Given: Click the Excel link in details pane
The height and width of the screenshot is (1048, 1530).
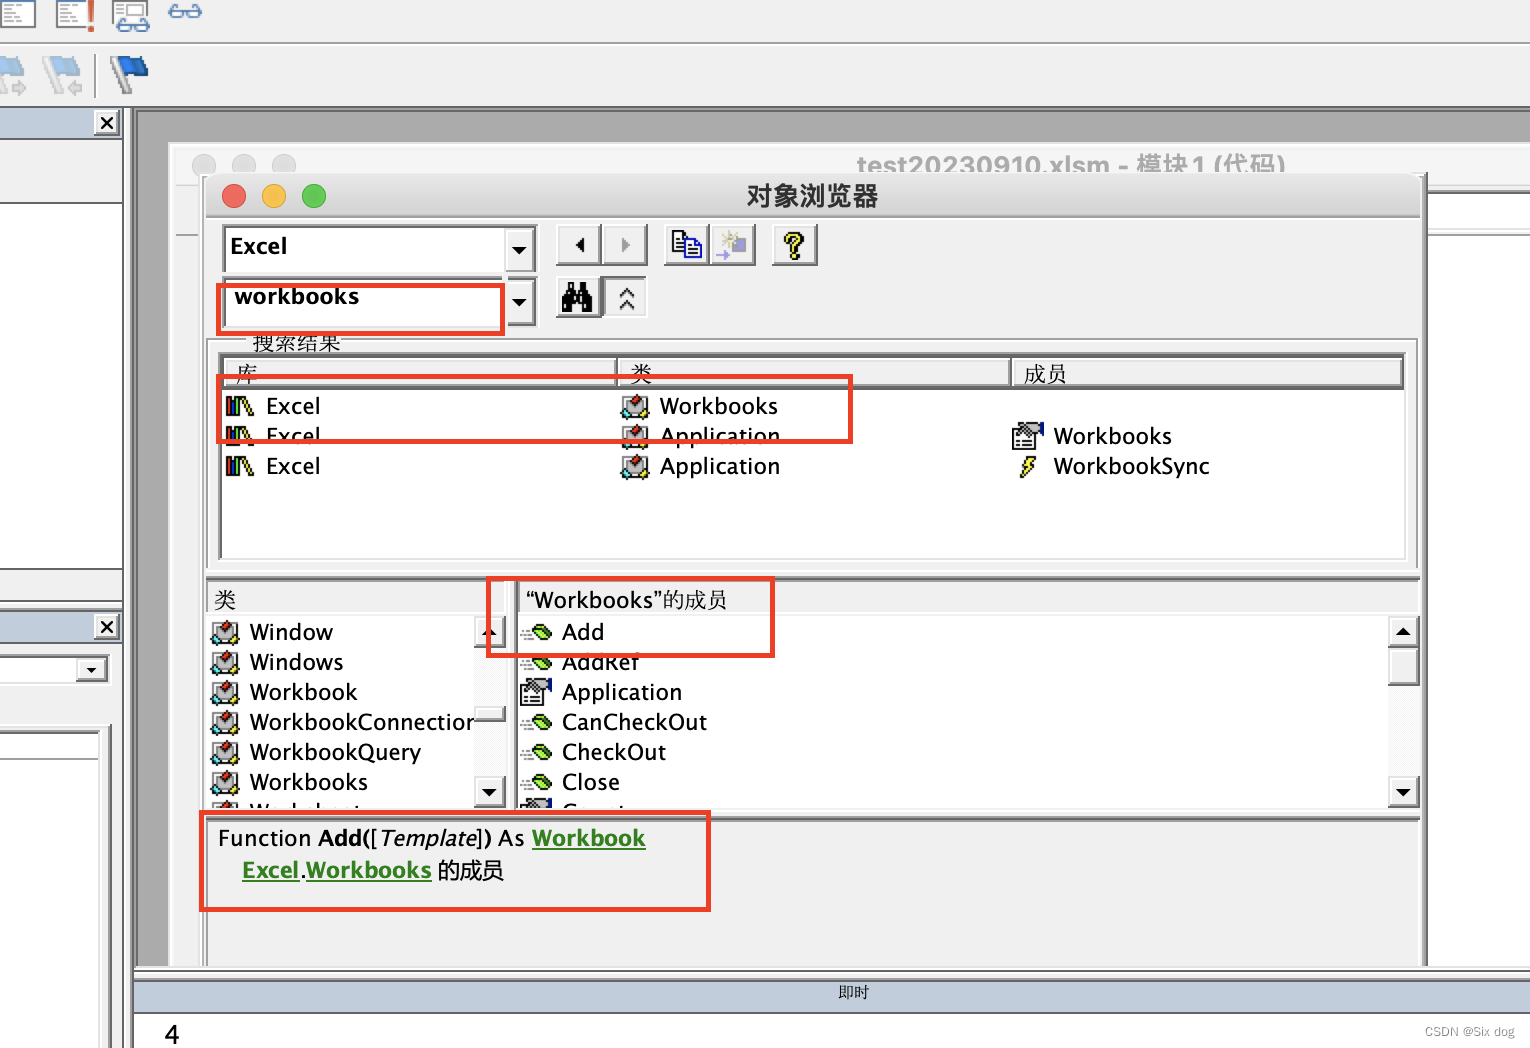Looking at the screenshot, I should coord(270,870).
